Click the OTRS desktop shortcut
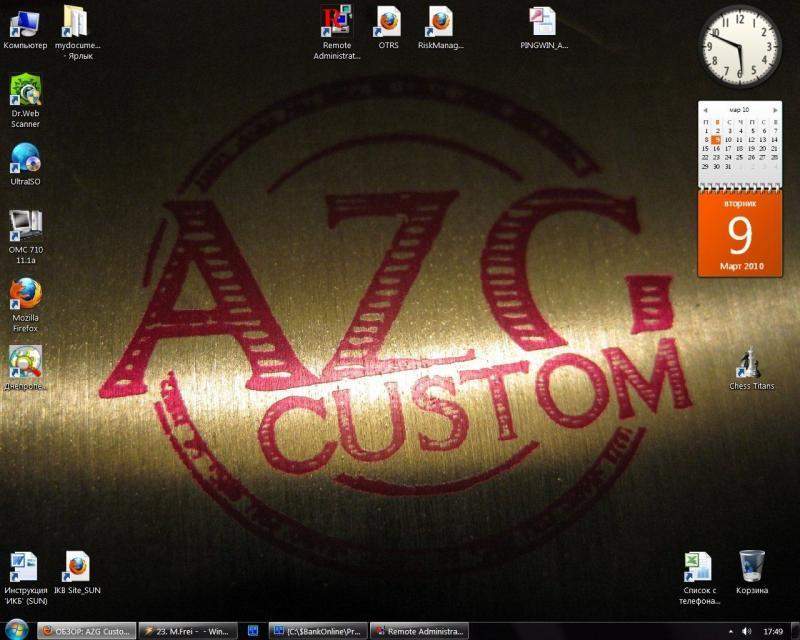The image size is (800, 640). tap(388, 28)
